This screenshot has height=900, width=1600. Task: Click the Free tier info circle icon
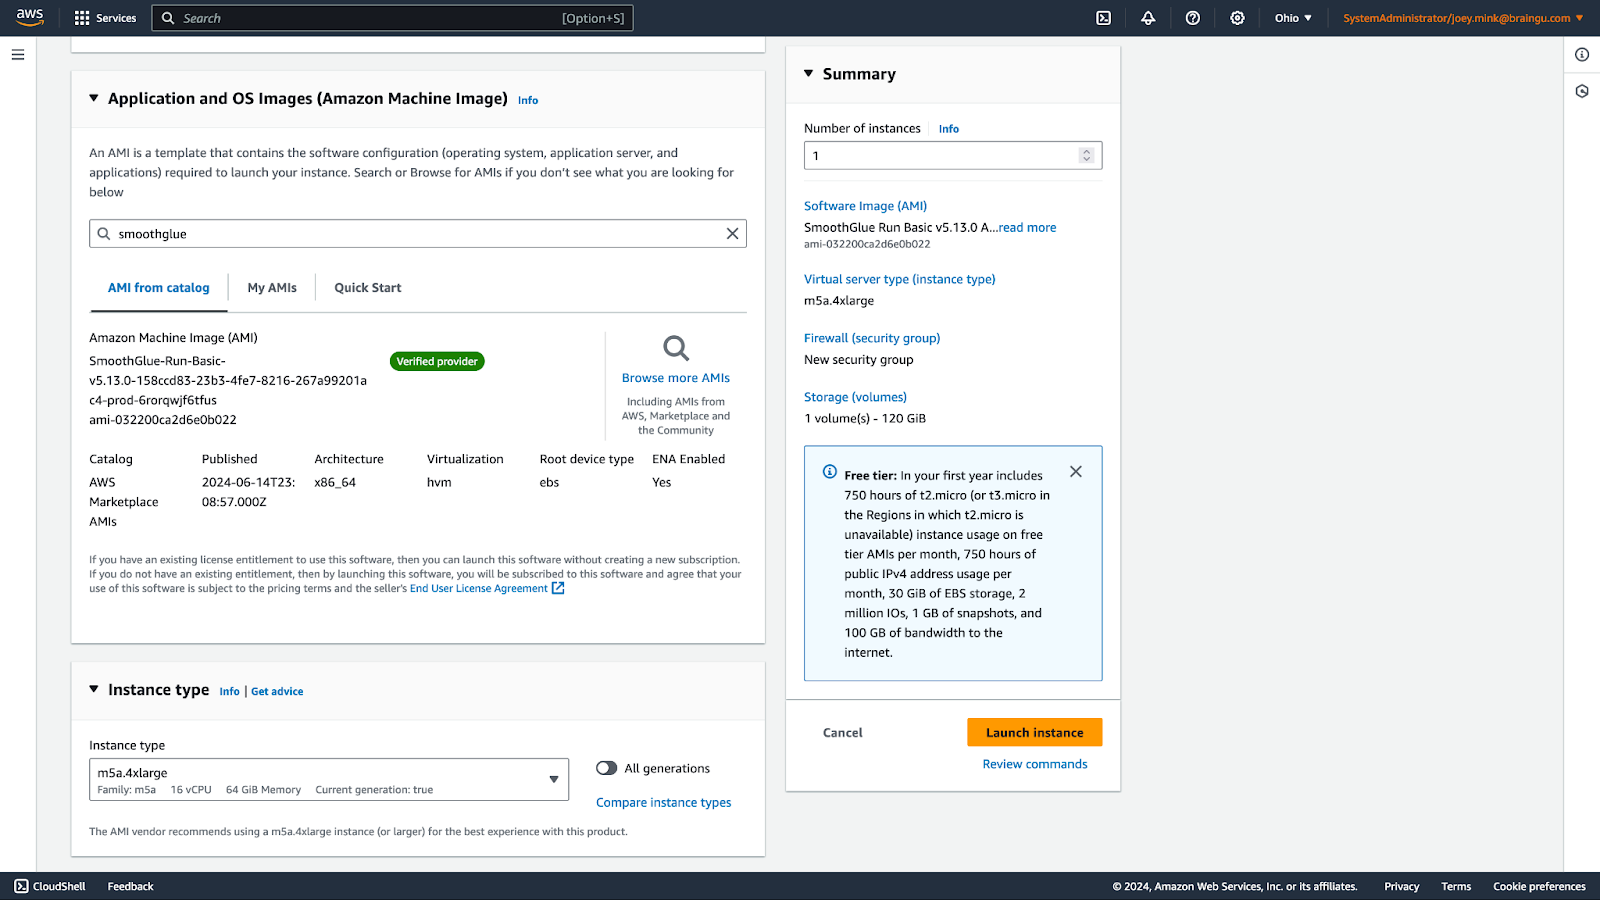coord(830,472)
